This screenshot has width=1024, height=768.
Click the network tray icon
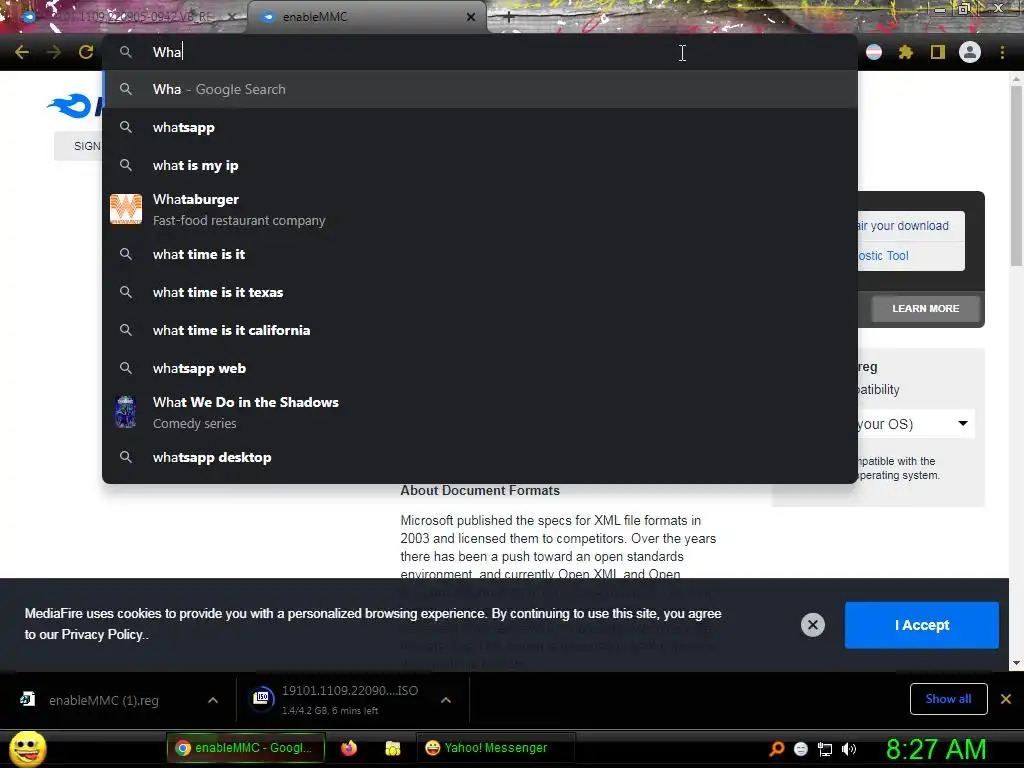point(825,749)
